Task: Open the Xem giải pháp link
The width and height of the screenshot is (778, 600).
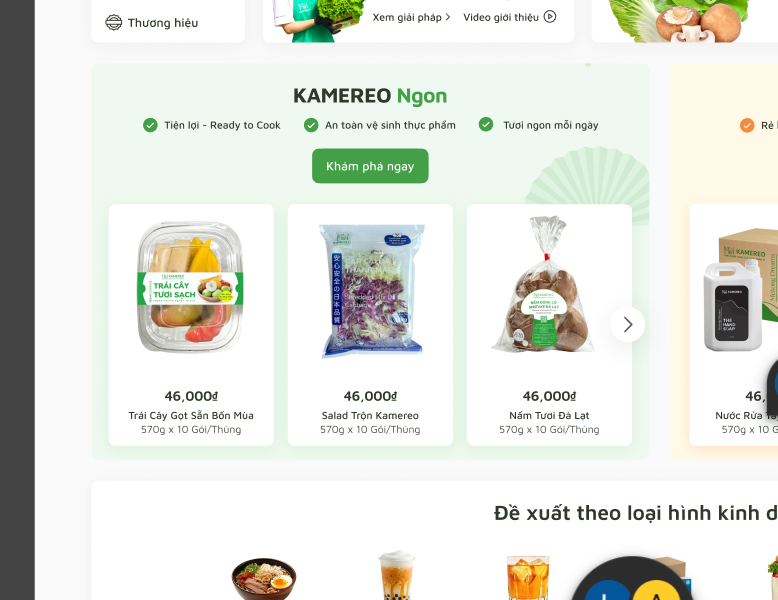Action: 407,17
